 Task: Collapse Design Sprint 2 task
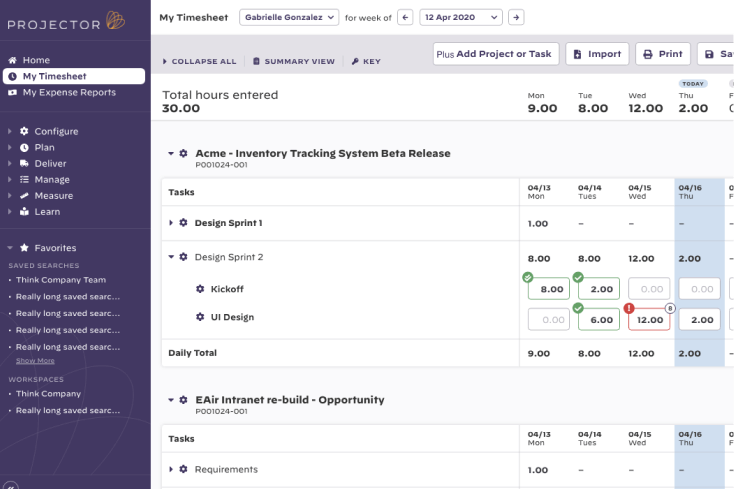171,257
